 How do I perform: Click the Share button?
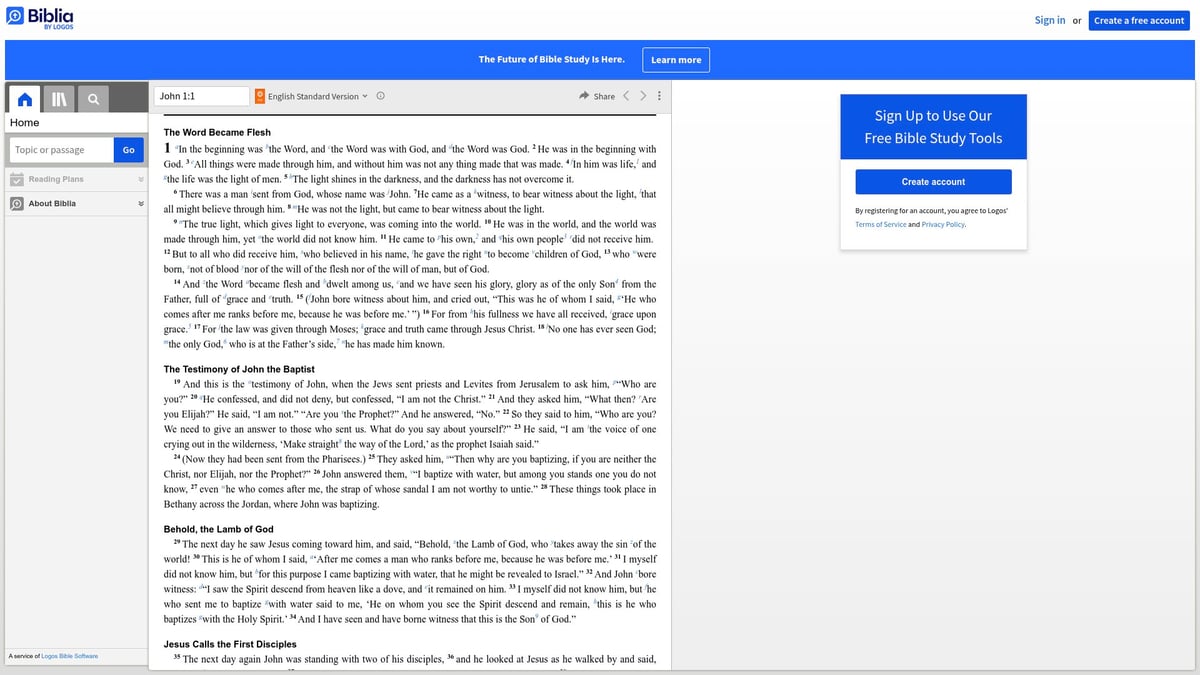[597, 96]
